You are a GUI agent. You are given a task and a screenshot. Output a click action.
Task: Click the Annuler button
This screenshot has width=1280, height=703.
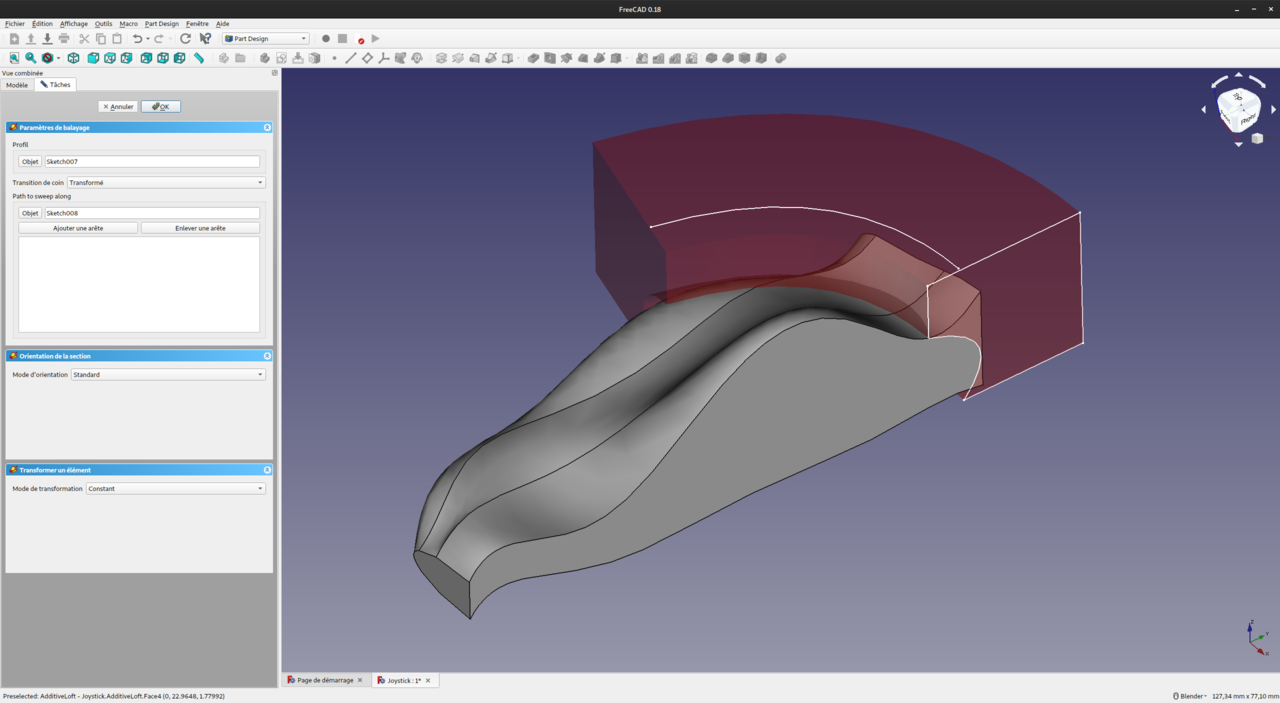pyautogui.click(x=118, y=107)
